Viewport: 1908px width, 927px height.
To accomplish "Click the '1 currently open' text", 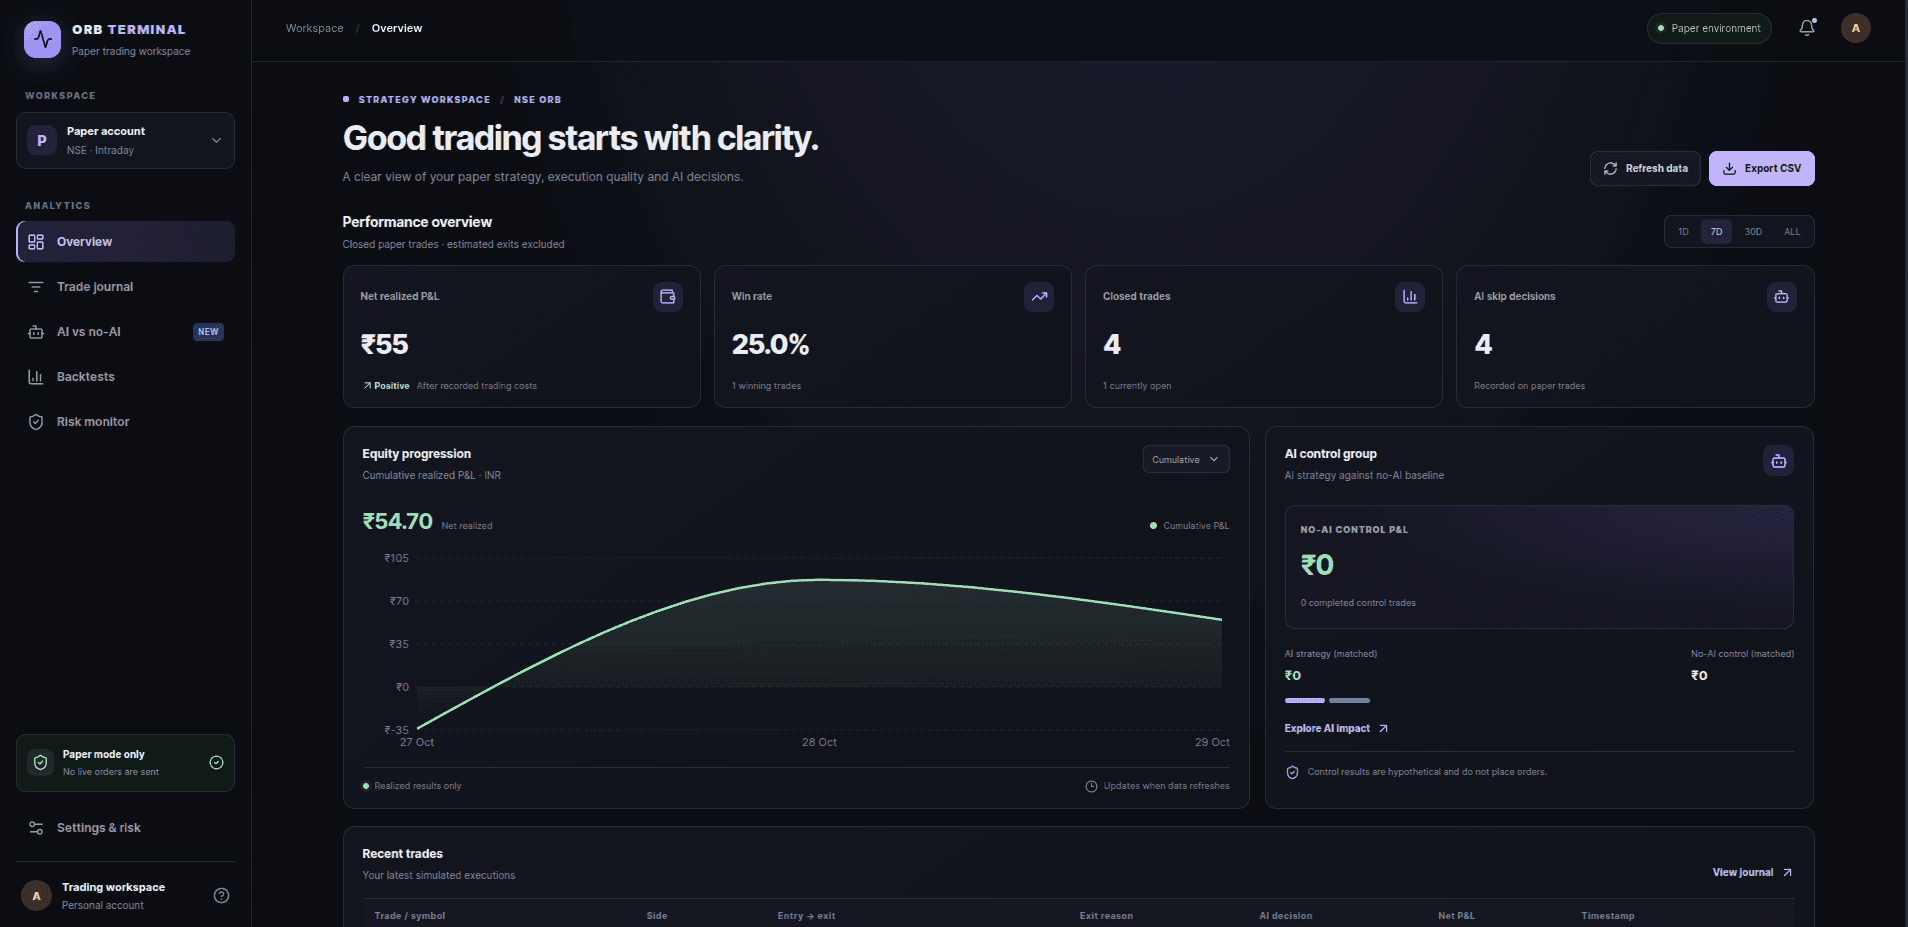I will click(1137, 386).
